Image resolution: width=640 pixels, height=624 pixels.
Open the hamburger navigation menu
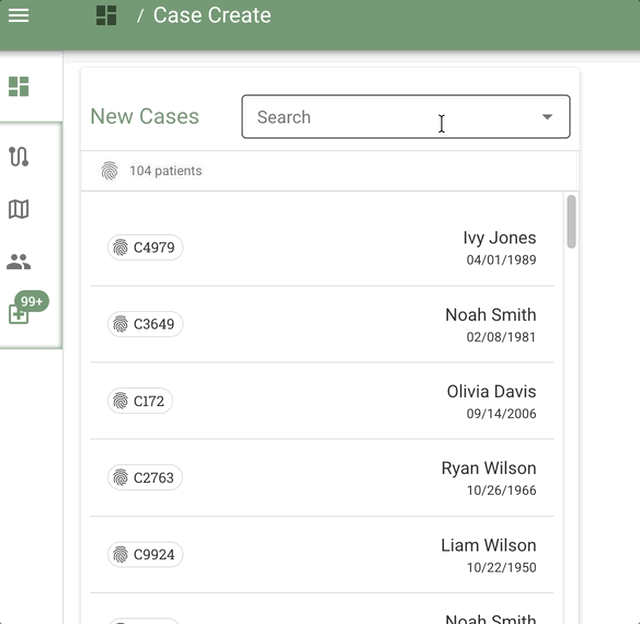[x=18, y=15]
